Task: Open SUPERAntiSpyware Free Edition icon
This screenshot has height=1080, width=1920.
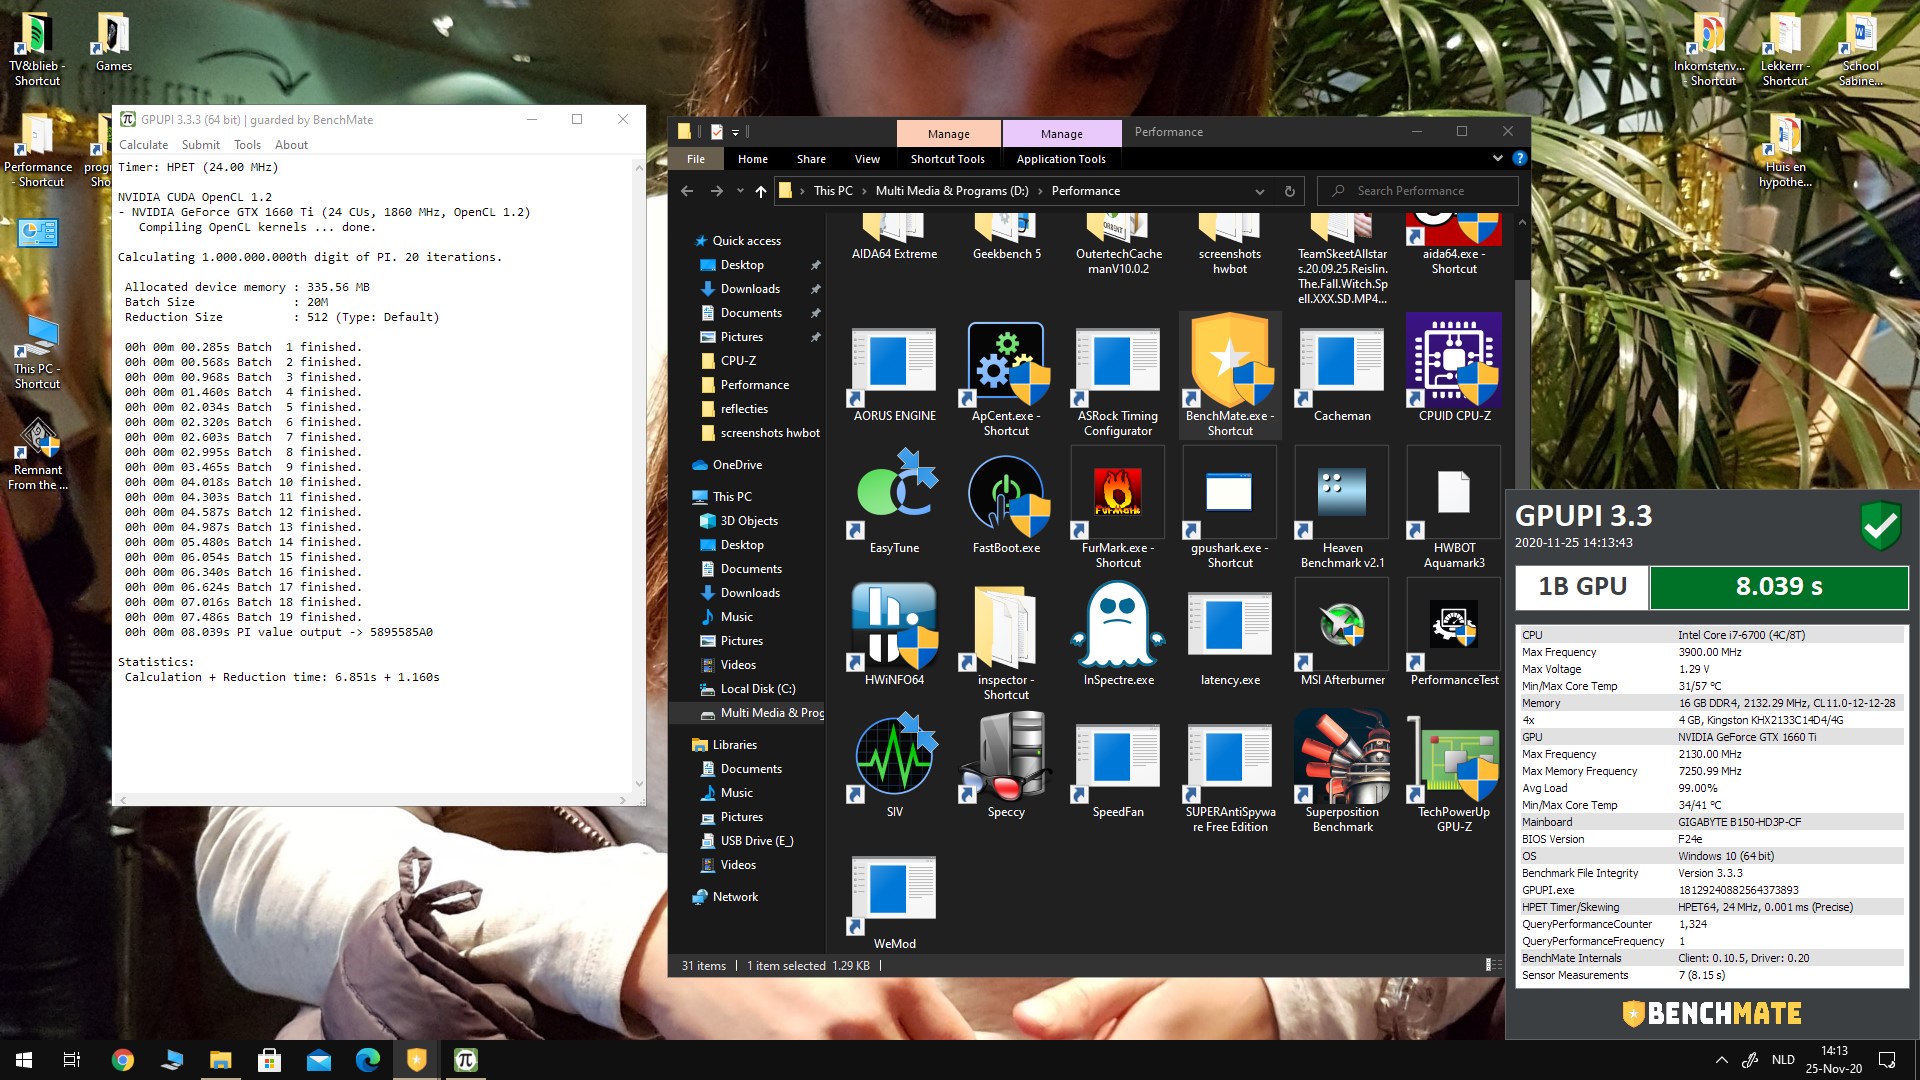Action: [1230, 759]
